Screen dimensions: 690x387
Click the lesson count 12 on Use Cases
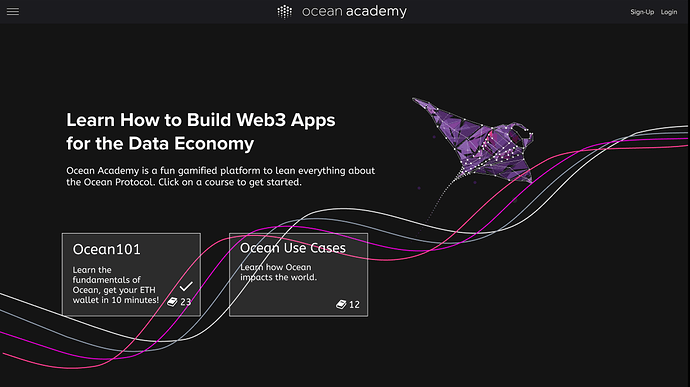point(354,305)
